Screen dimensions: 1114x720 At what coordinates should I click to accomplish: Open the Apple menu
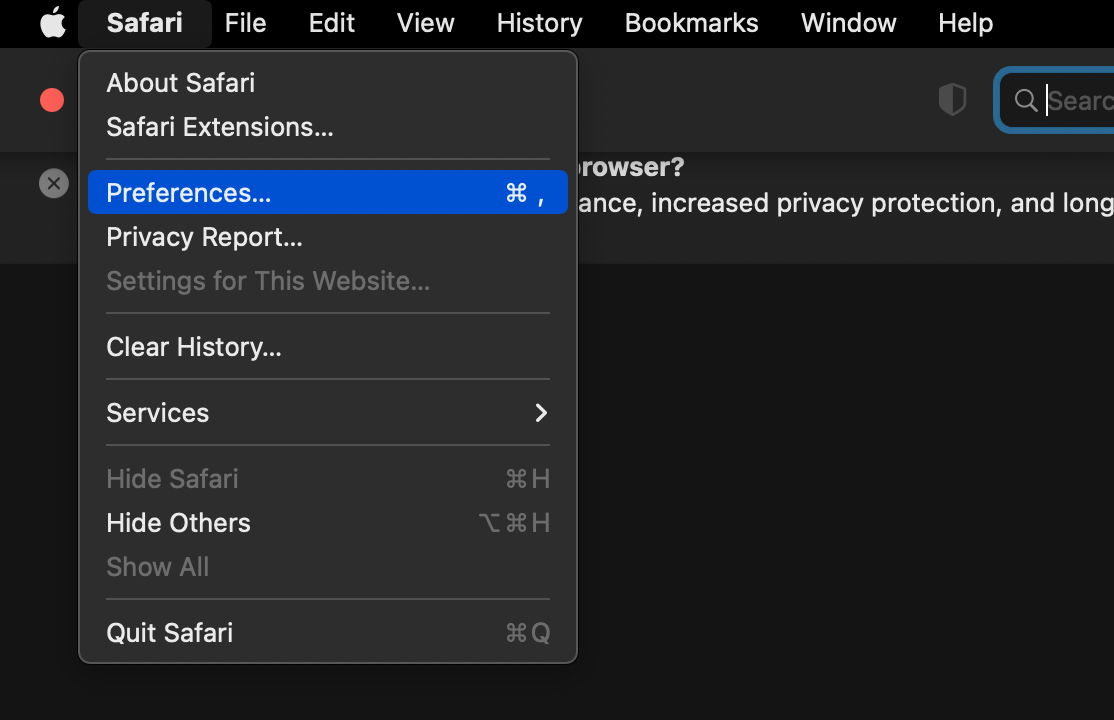click(x=53, y=23)
